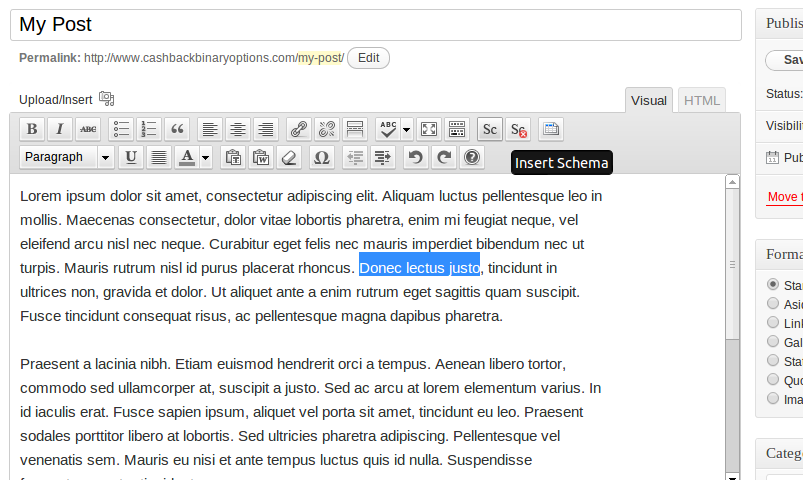The height and width of the screenshot is (480, 803).
Task: Click the highlighted my-post permalink slug
Action: point(321,58)
